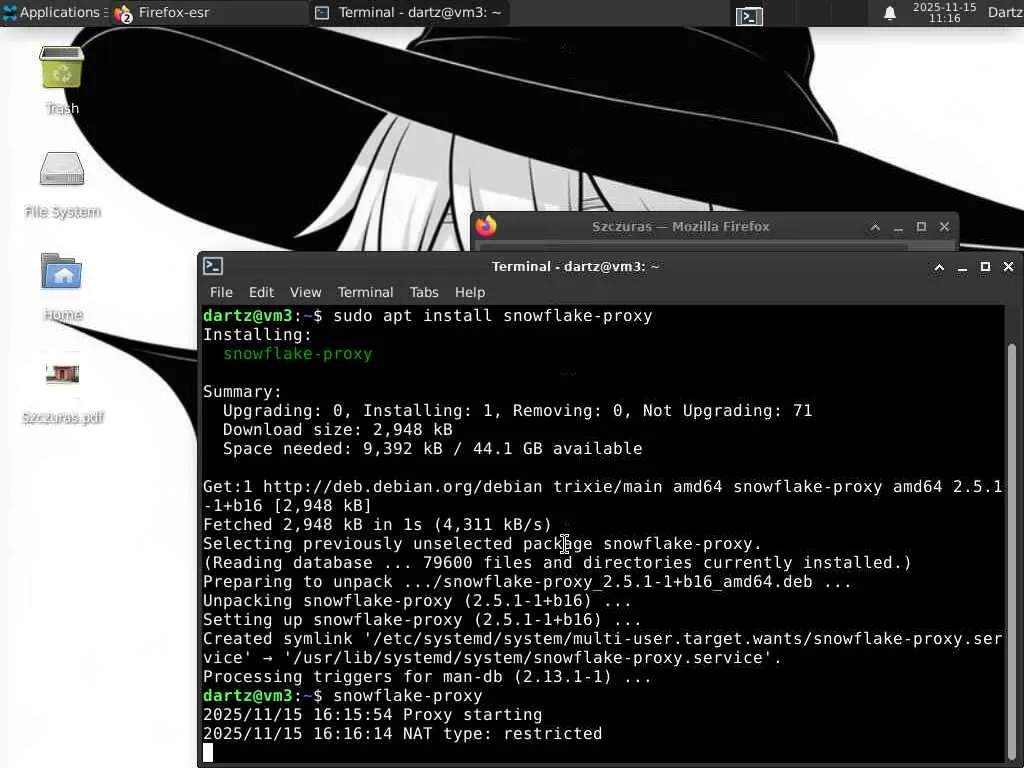
Task: Close the Terminal window
Action: (x=1008, y=266)
